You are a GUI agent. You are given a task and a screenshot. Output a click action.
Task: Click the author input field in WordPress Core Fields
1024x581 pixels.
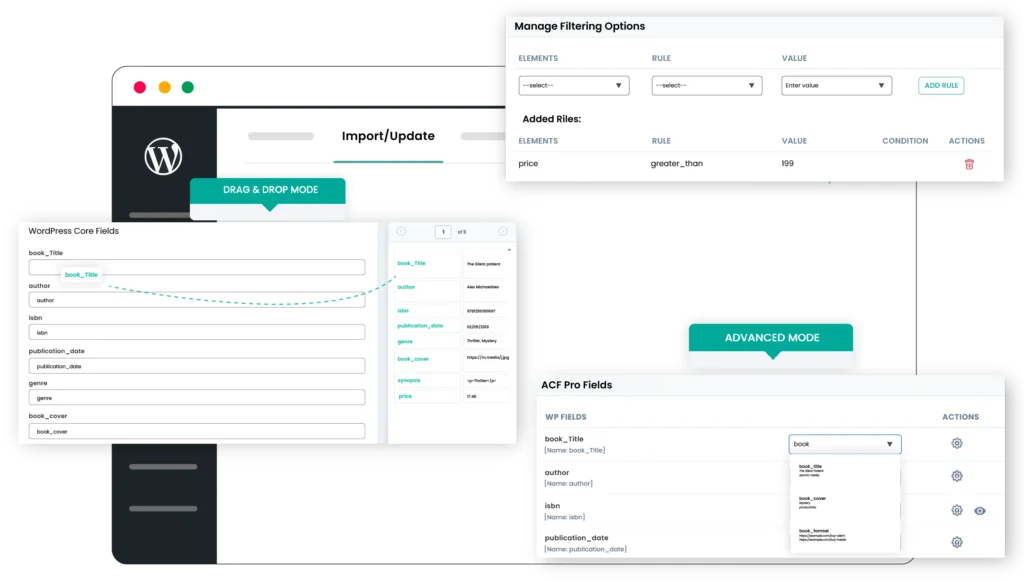coord(198,299)
